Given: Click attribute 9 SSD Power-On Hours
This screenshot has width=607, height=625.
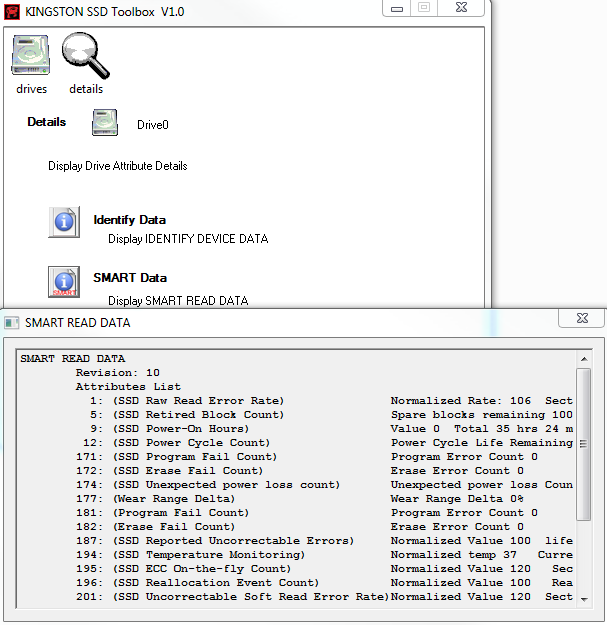Looking at the screenshot, I should 169,428.
